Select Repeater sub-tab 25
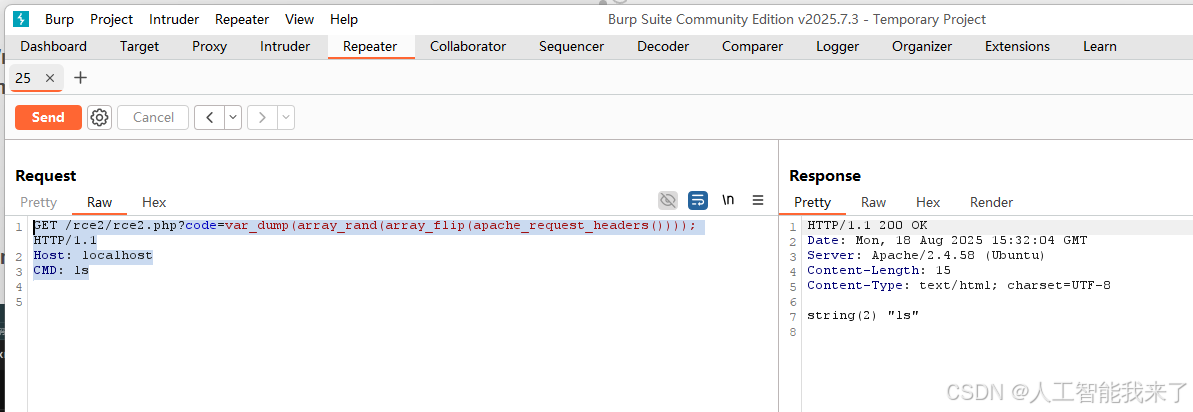Screen dimensions: 1193x412 pos(23,78)
